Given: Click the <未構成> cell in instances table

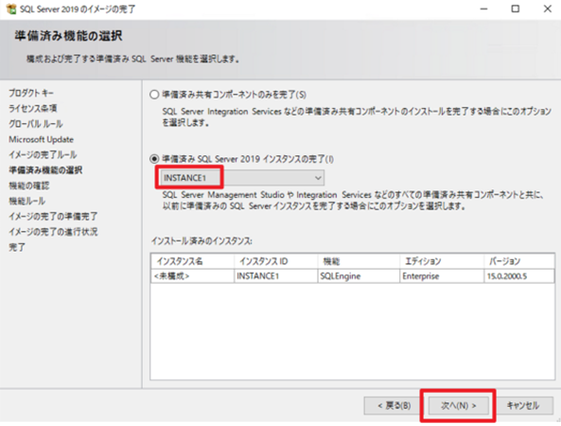Looking at the screenshot, I should [x=192, y=276].
